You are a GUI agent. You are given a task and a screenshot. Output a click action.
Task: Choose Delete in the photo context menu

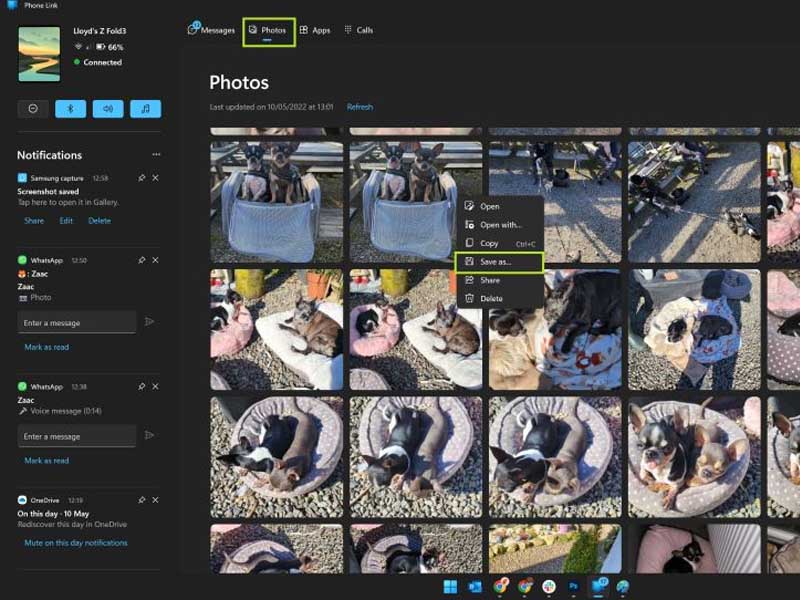click(500, 298)
